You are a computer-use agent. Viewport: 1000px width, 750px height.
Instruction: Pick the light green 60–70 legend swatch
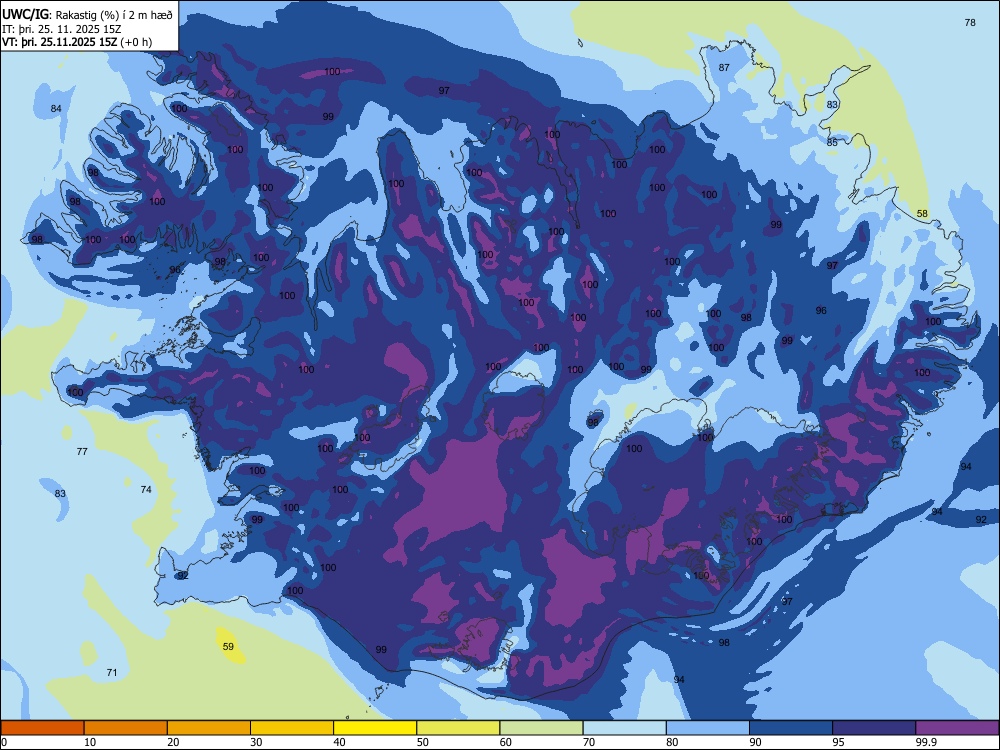click(x=541, y=728)
